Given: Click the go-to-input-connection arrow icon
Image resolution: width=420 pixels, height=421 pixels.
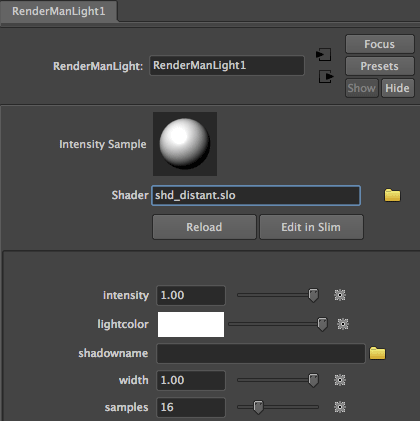Looking at the screenshot, I should [324, 54].
